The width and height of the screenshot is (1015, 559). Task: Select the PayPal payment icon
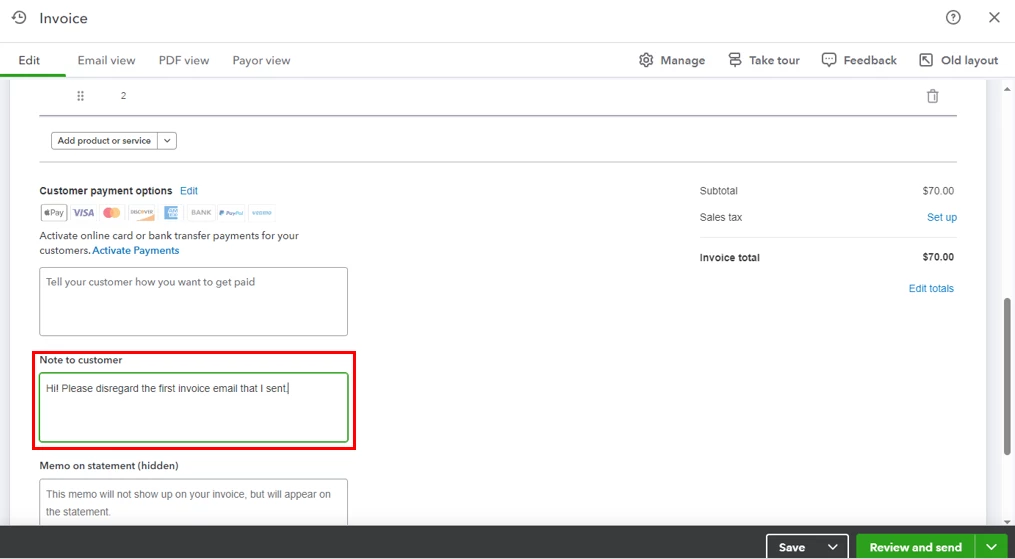[231, 213]
